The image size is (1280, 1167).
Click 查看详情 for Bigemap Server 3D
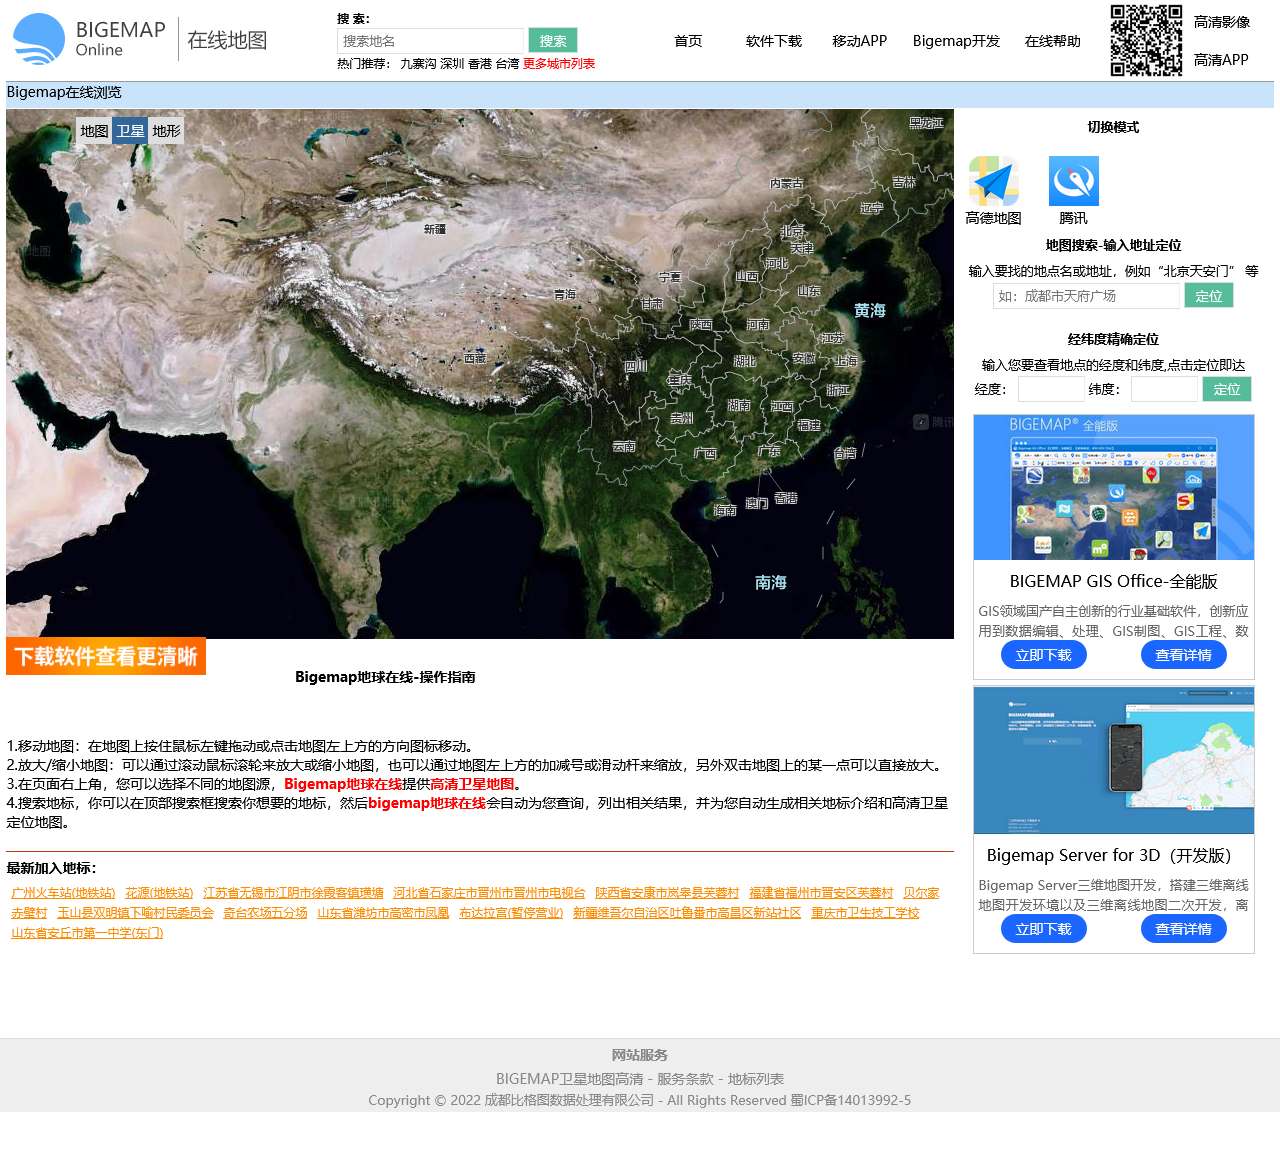pos(1183,928)
